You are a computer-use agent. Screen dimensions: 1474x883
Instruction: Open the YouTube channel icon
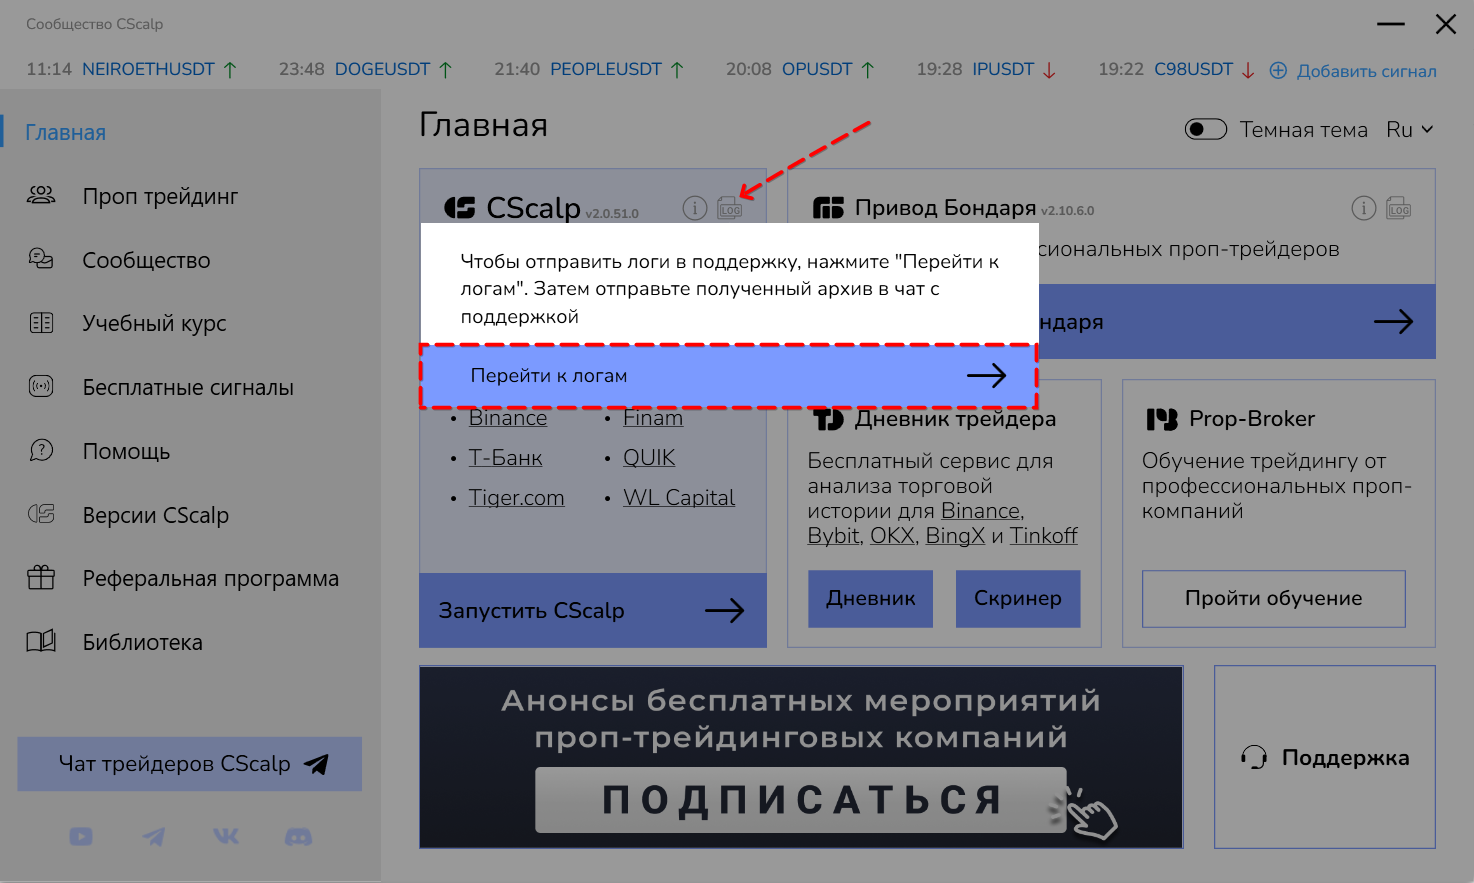[x=81, y=836]
